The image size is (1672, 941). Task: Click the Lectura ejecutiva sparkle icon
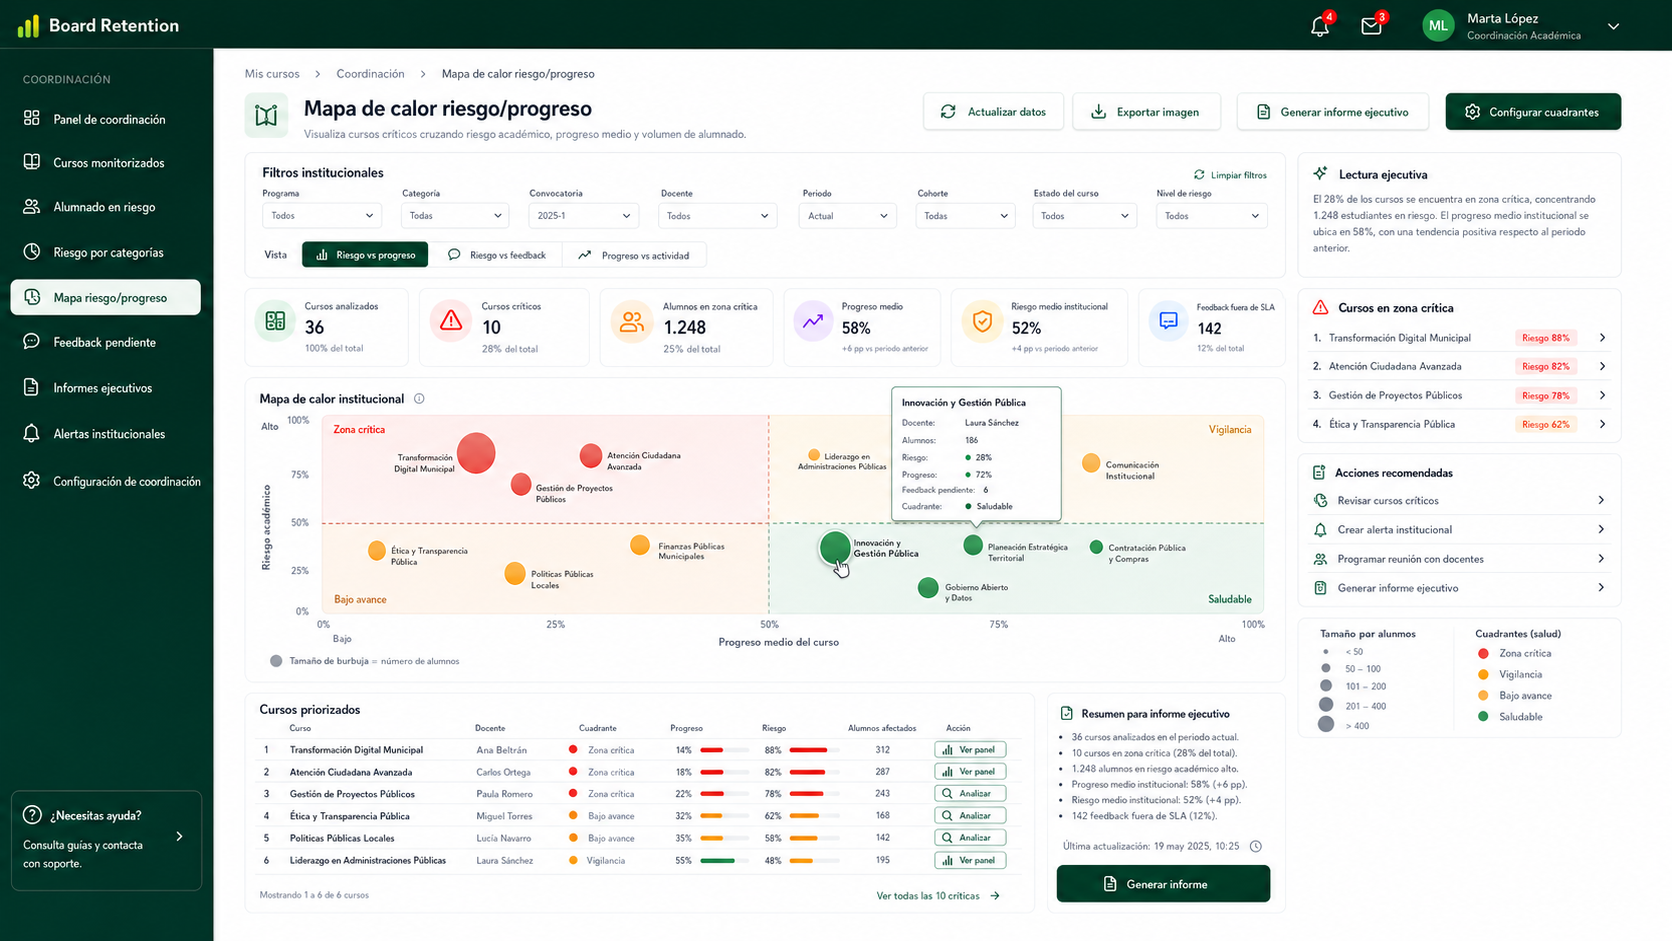(1320, 173)
